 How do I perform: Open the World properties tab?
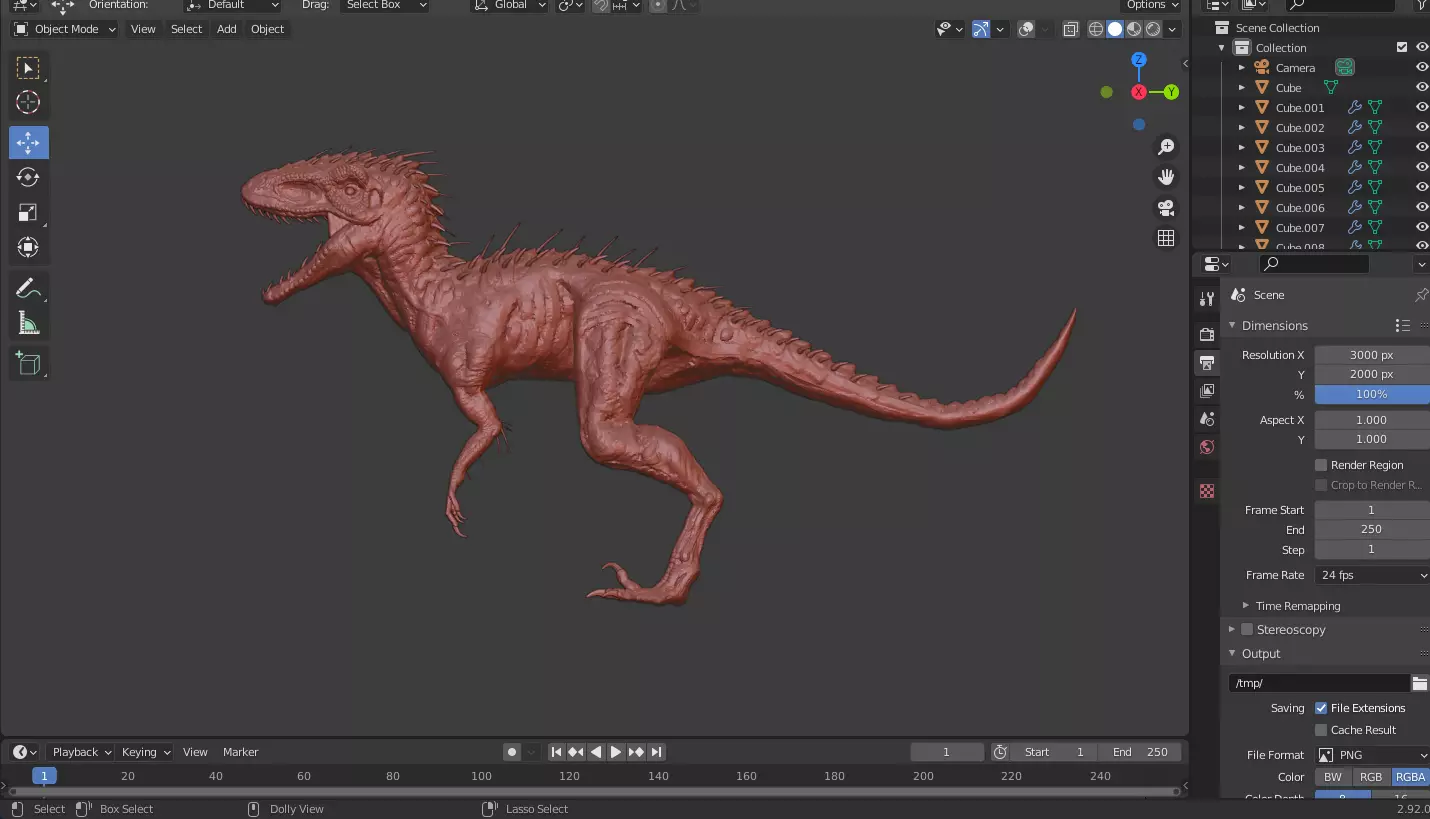pos(1207,446)
